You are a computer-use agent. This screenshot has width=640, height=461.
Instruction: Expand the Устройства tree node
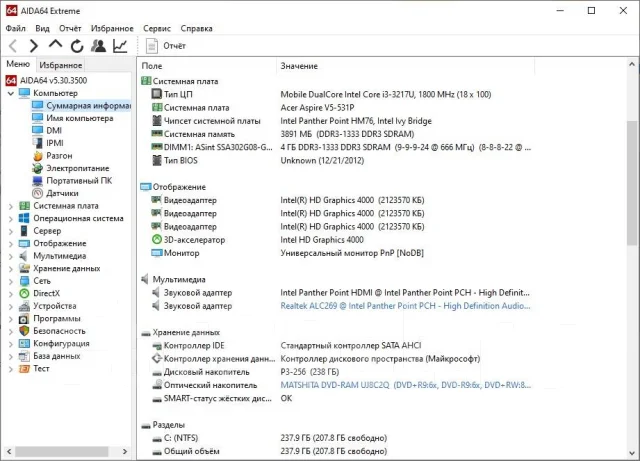11,307
